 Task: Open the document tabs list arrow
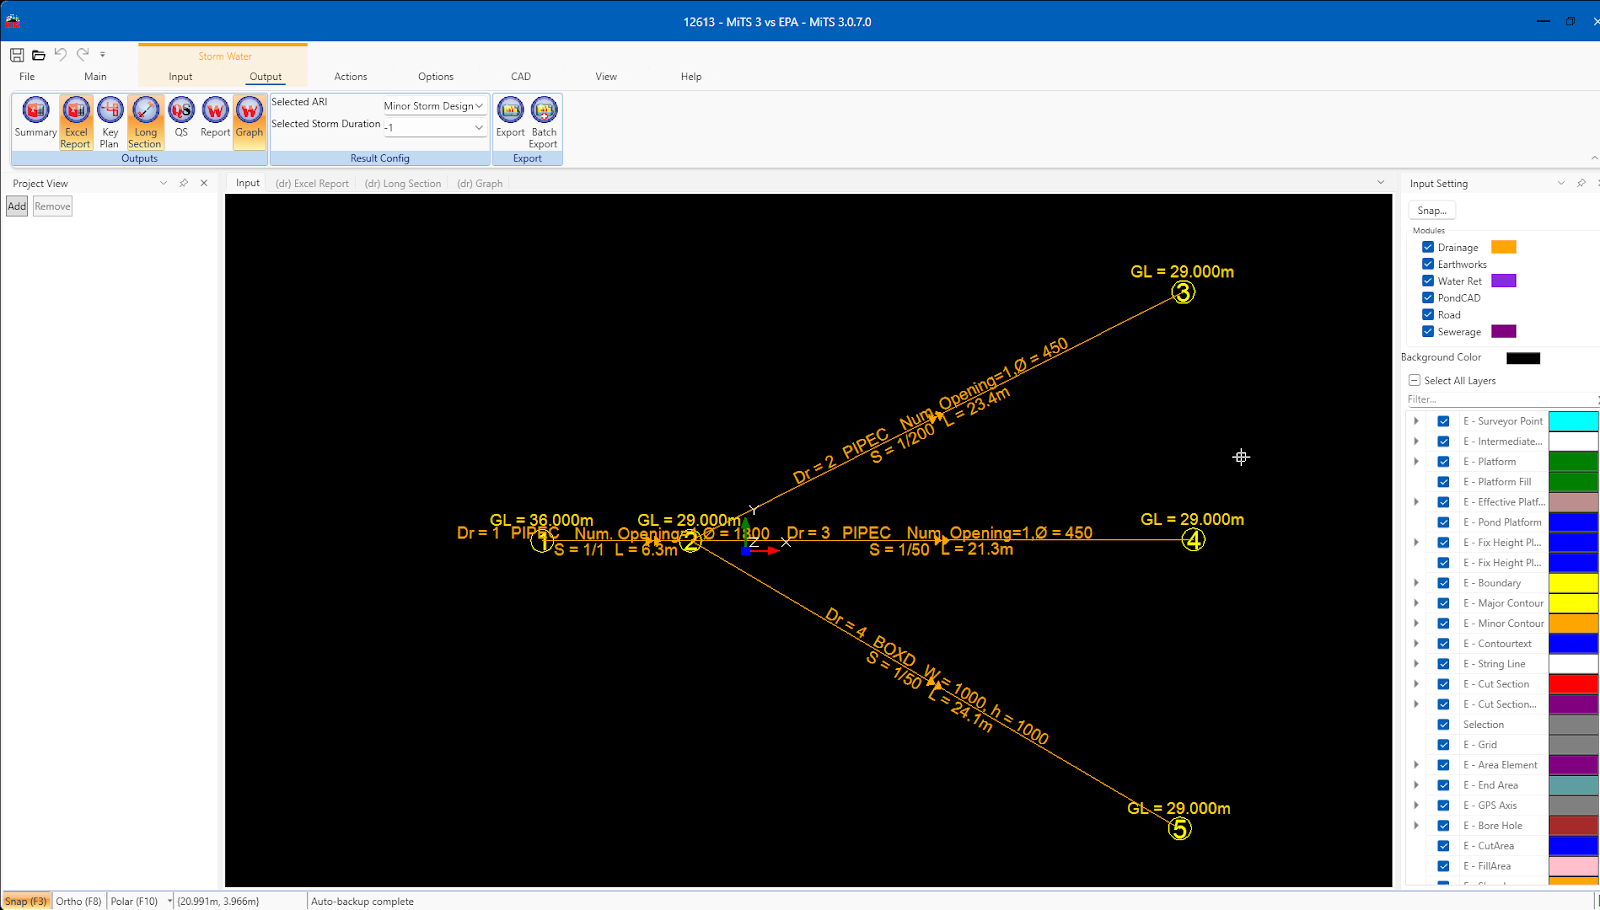(x=1381, y=183)
